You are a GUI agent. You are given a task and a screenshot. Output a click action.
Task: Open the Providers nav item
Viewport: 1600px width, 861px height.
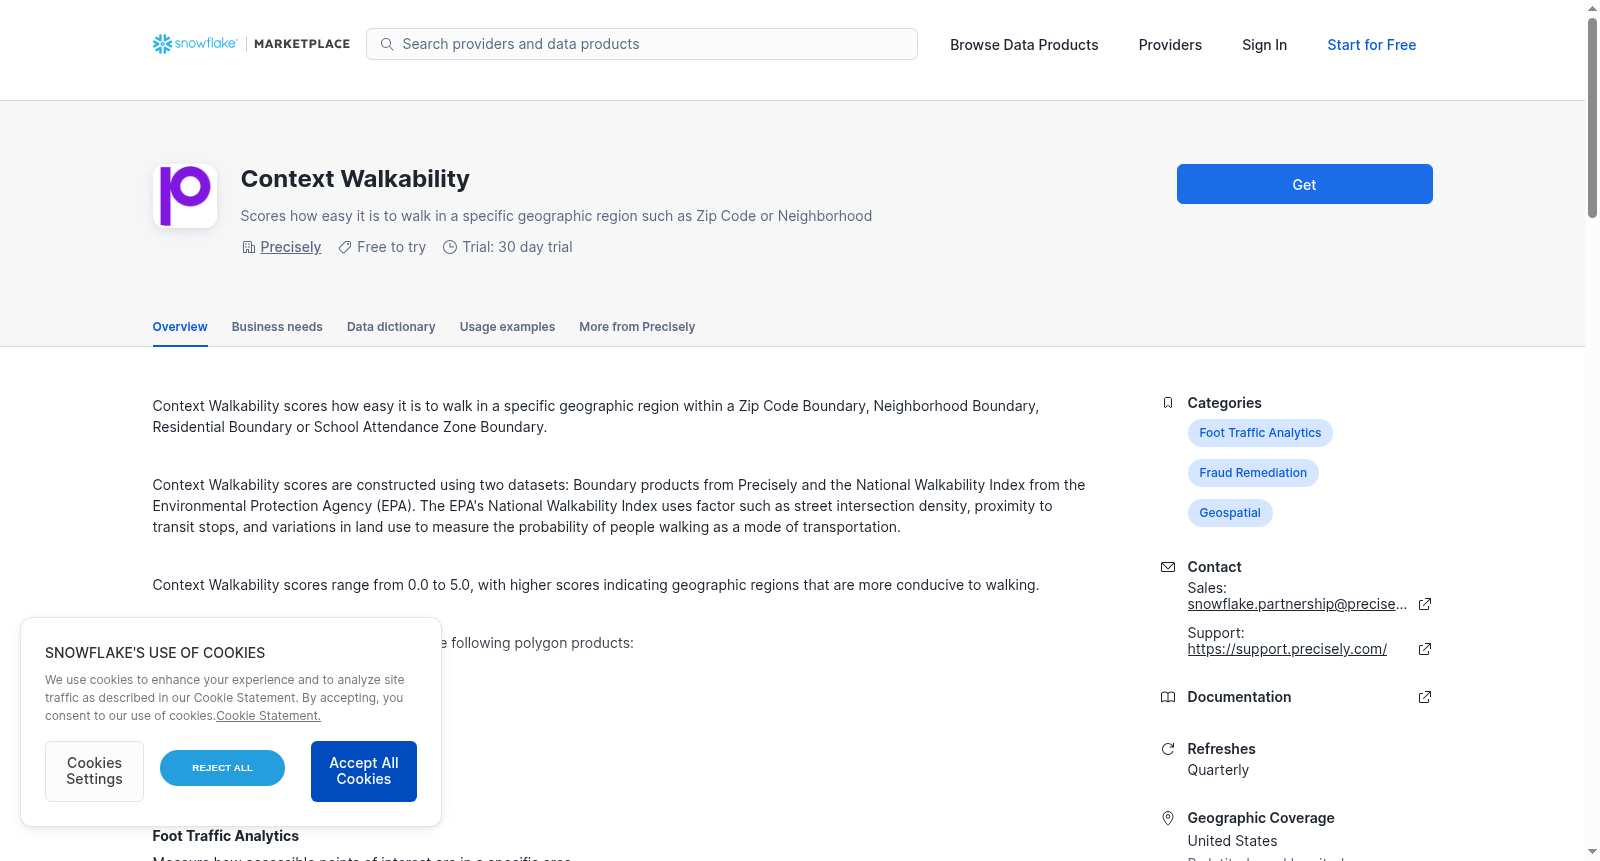(1170, 45)
